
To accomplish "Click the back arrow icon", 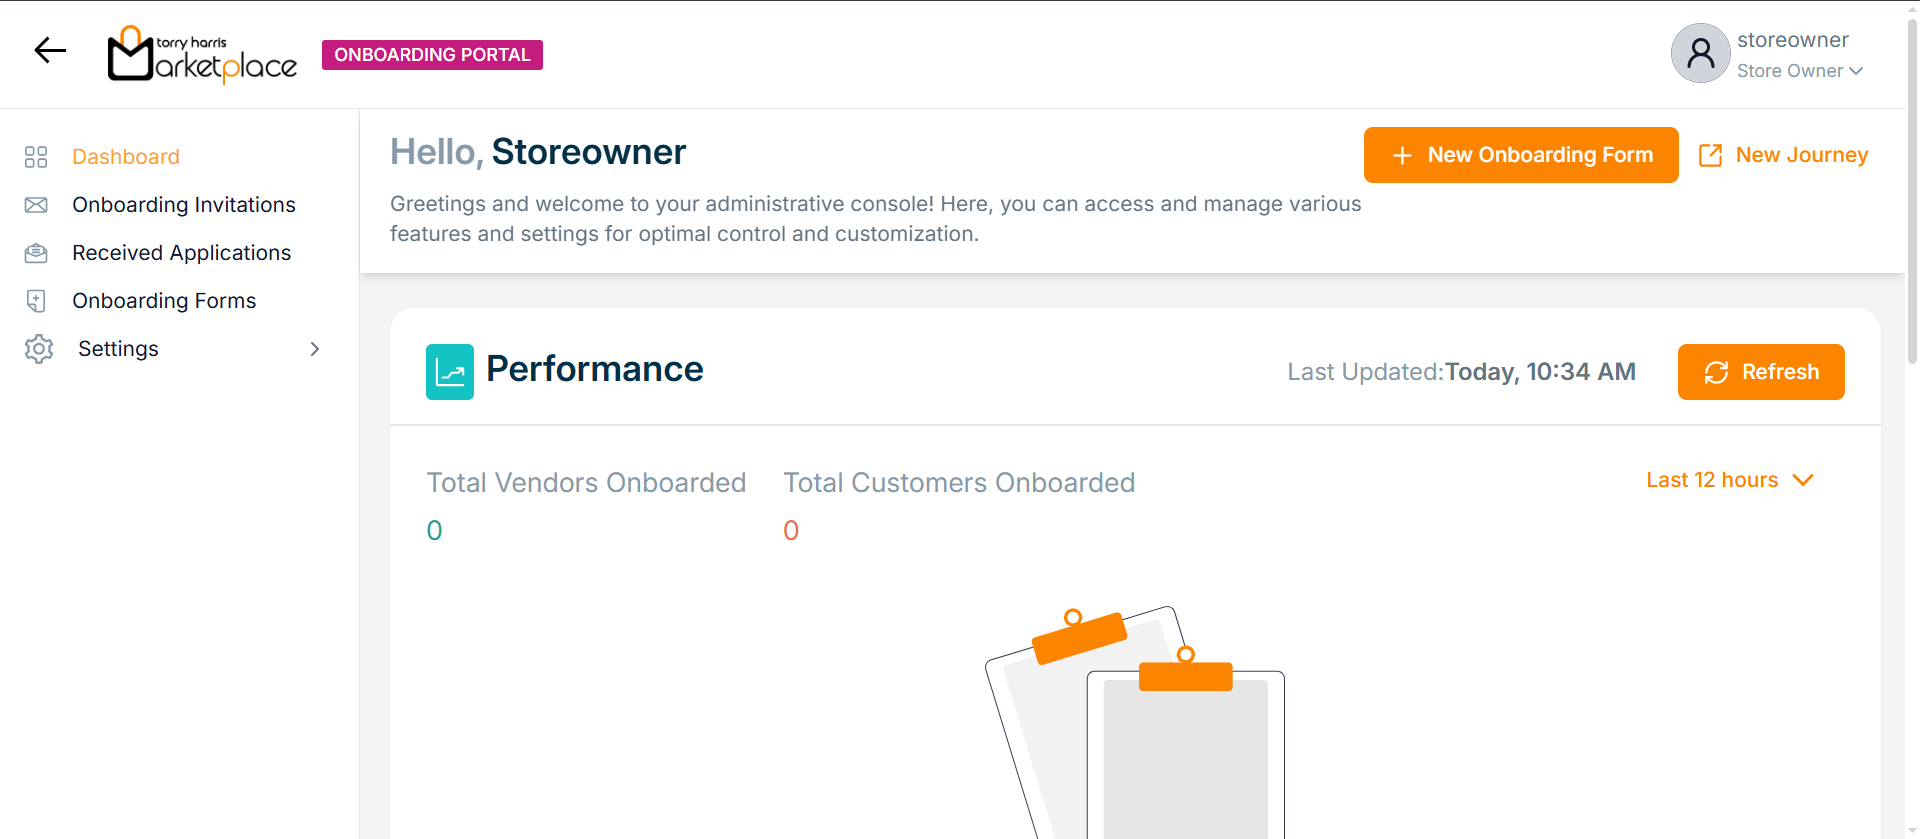I will pos(50,50).
